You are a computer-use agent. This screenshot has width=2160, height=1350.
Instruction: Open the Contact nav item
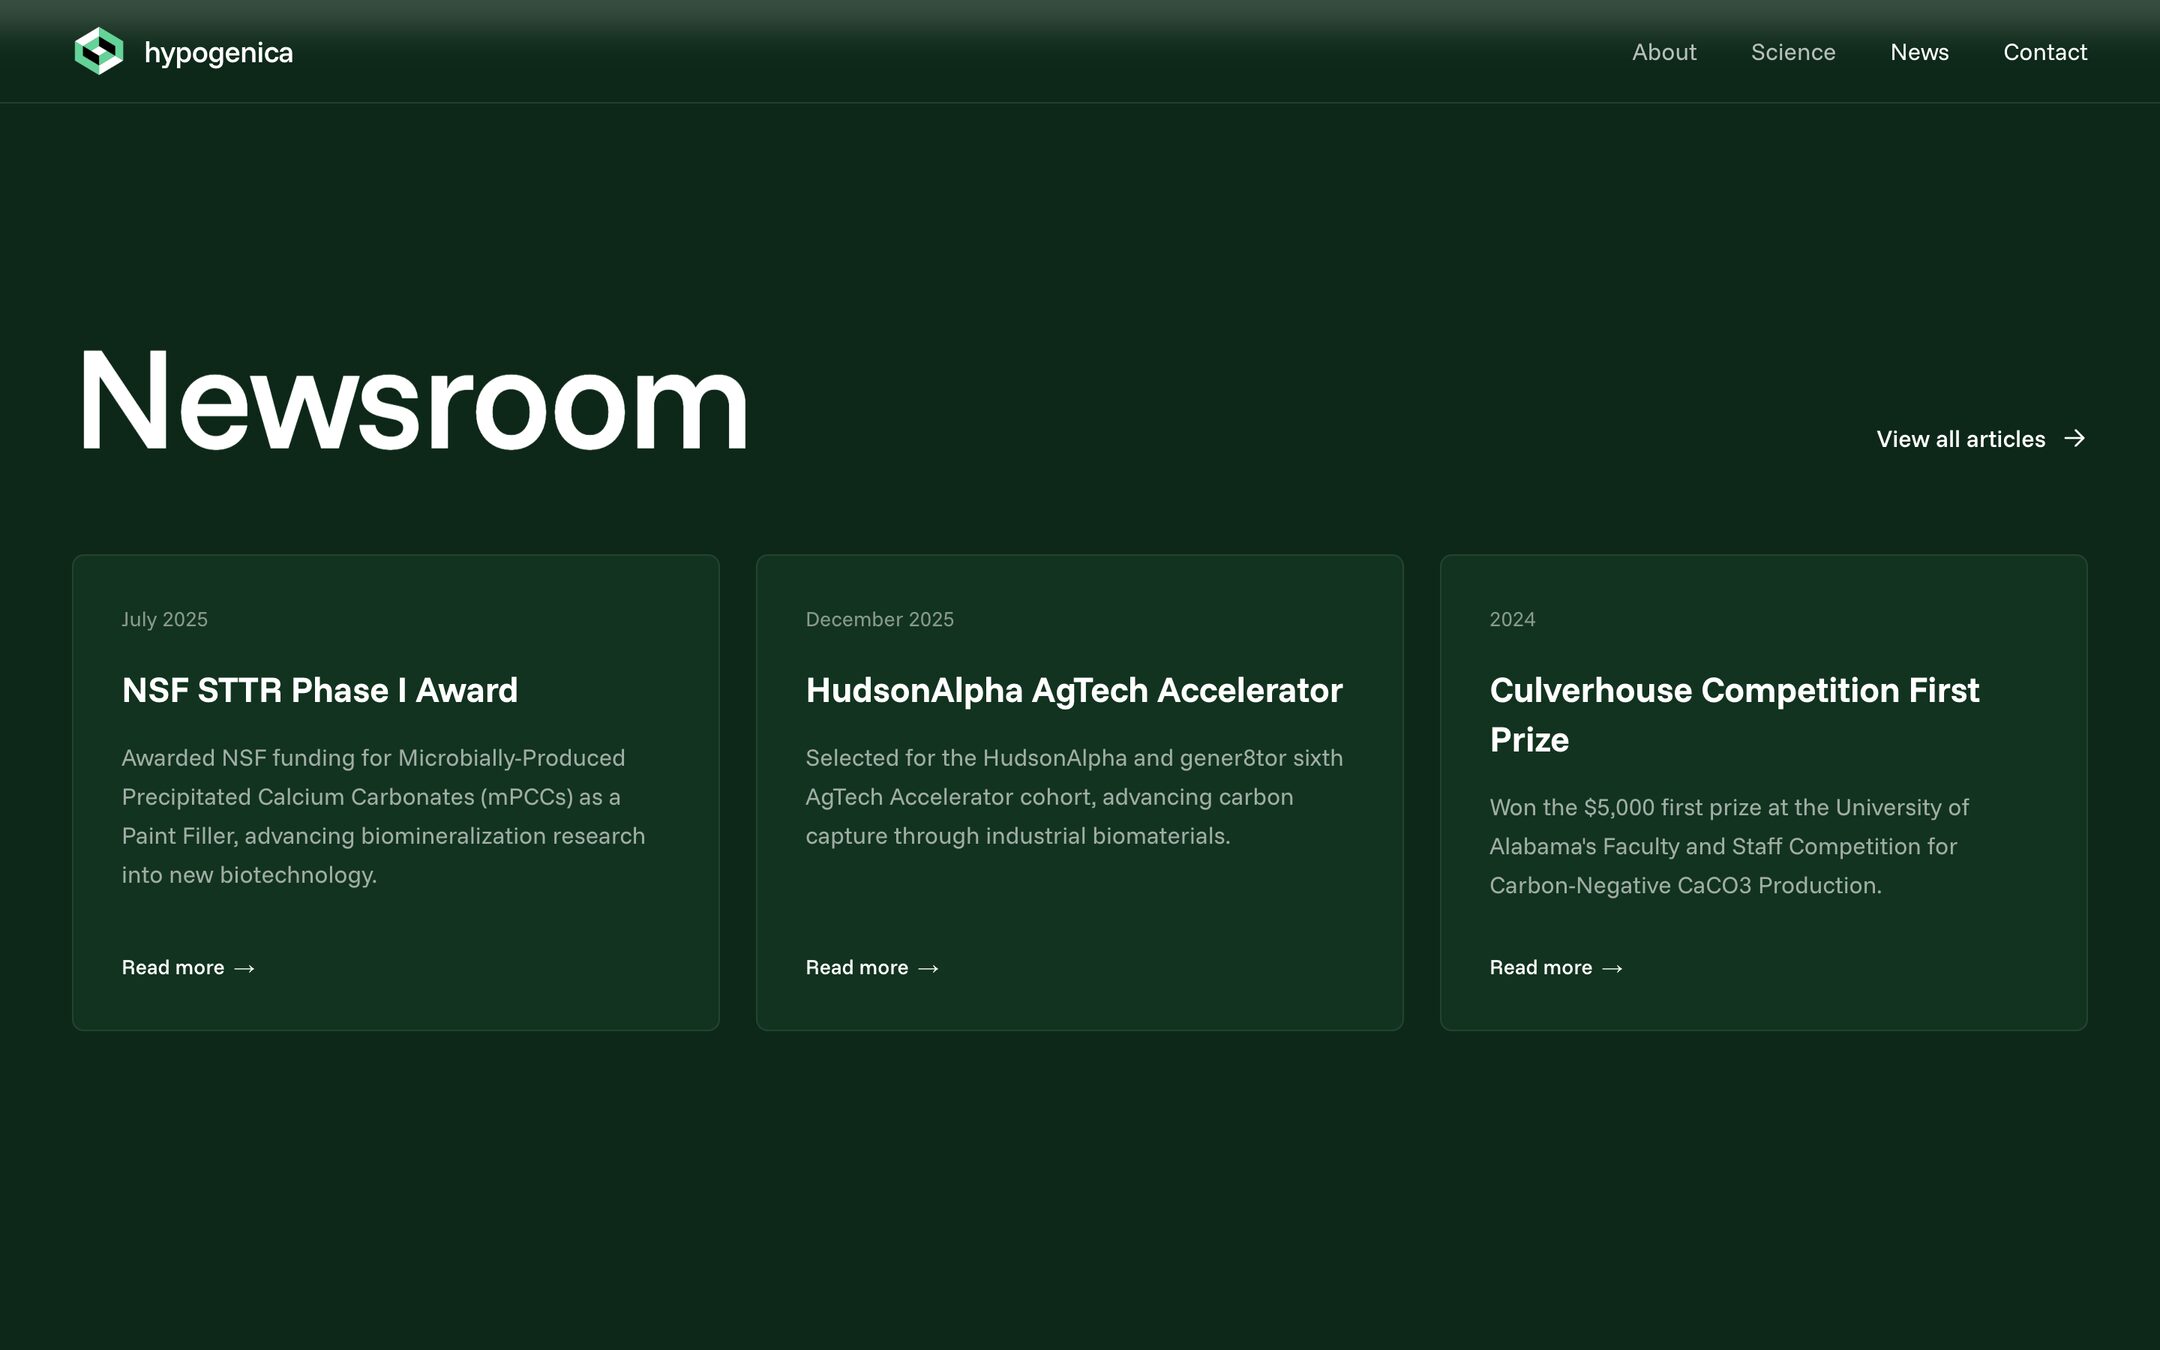[x=2045, y=52]
